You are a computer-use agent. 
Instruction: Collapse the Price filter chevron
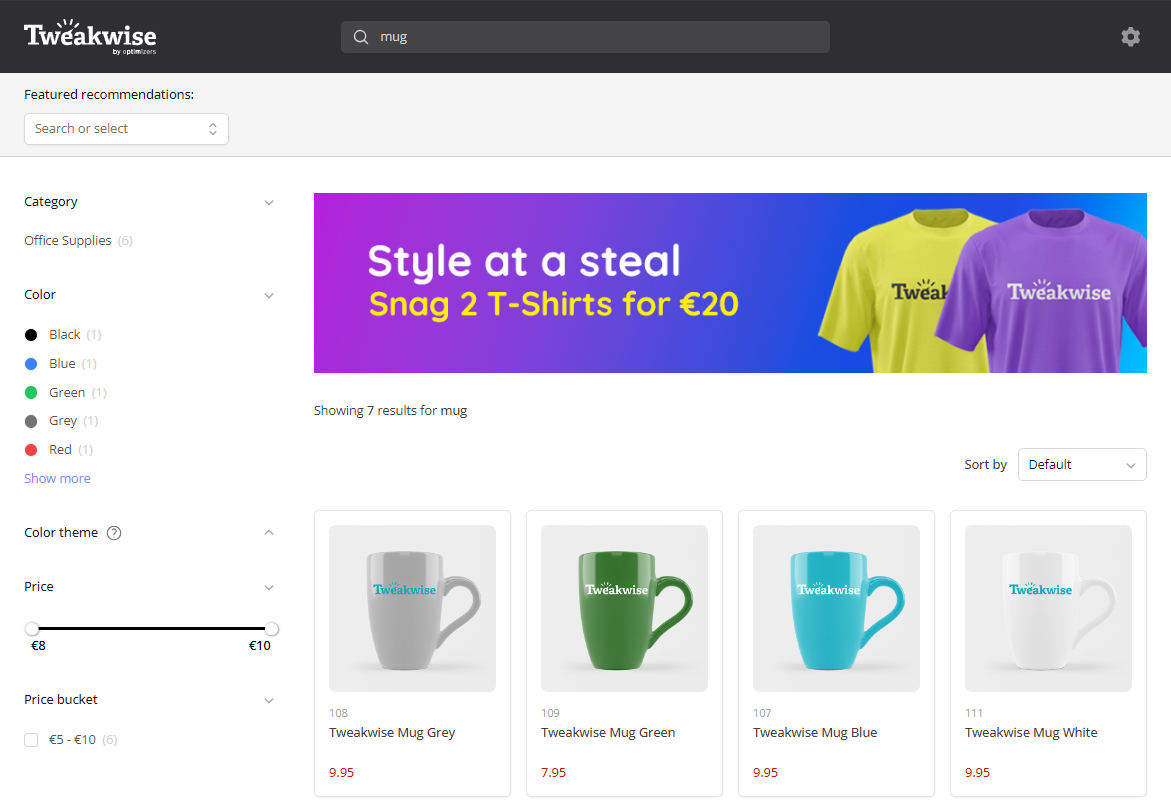coord(269,587)
